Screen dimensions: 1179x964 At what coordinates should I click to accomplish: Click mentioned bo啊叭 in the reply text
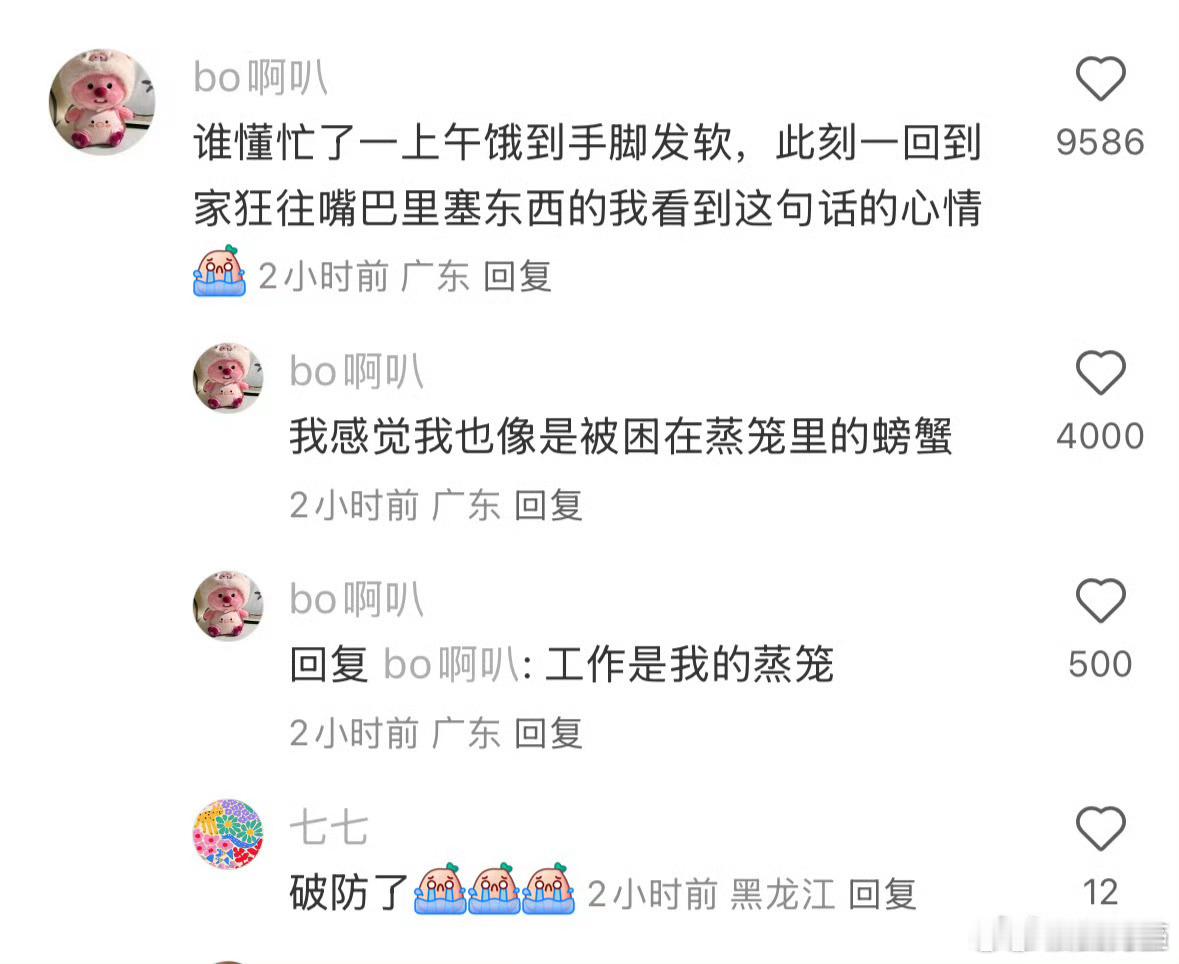(x=452, y=665)
